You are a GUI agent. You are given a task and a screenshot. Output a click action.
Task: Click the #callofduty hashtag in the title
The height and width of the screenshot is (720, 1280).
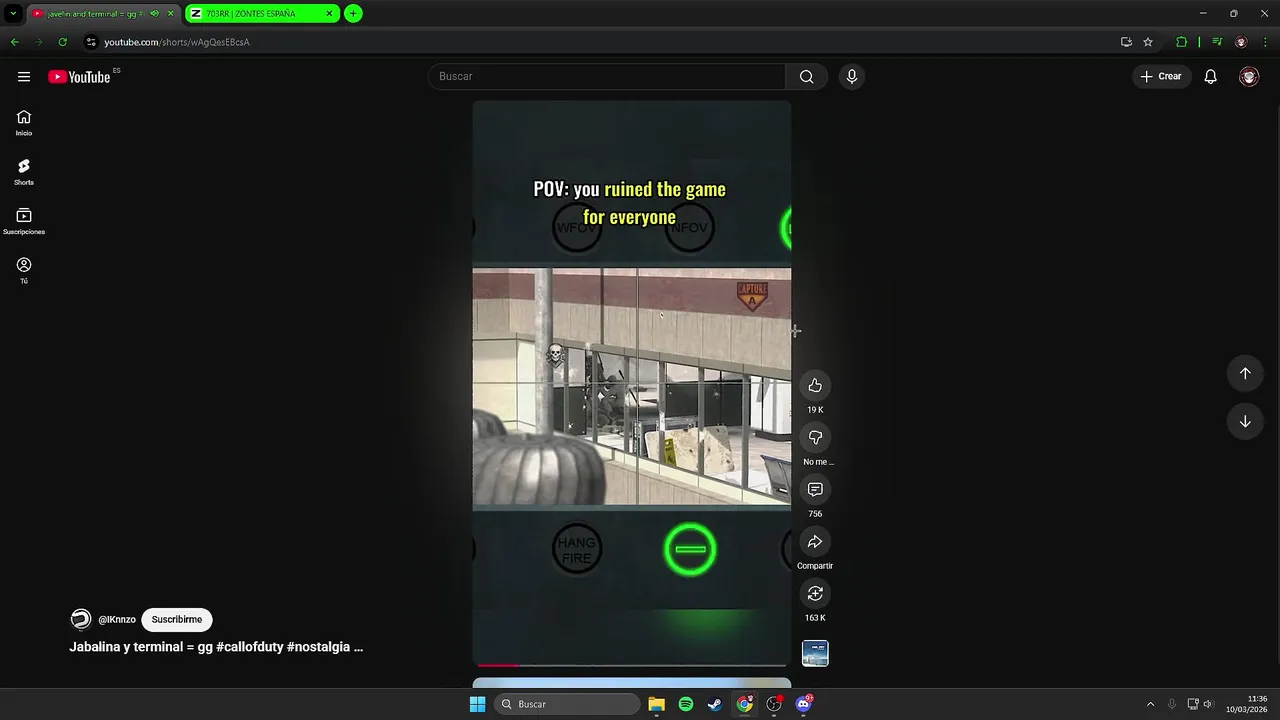click(249, 647)
